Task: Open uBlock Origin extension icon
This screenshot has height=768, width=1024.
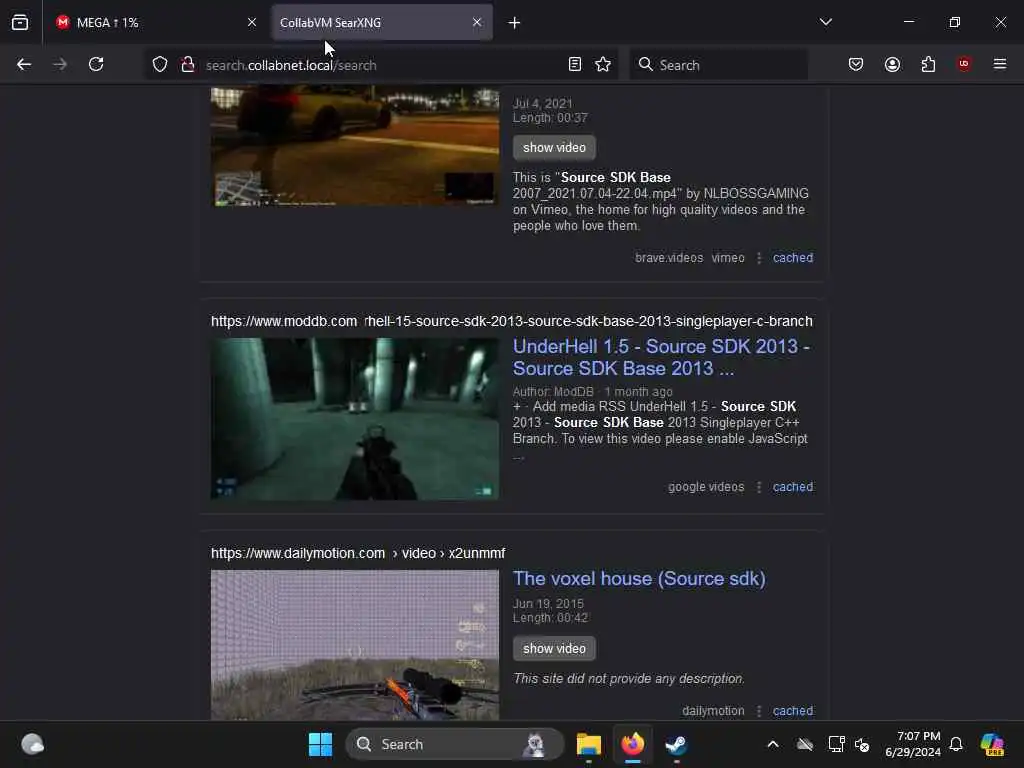Action: 964,64
